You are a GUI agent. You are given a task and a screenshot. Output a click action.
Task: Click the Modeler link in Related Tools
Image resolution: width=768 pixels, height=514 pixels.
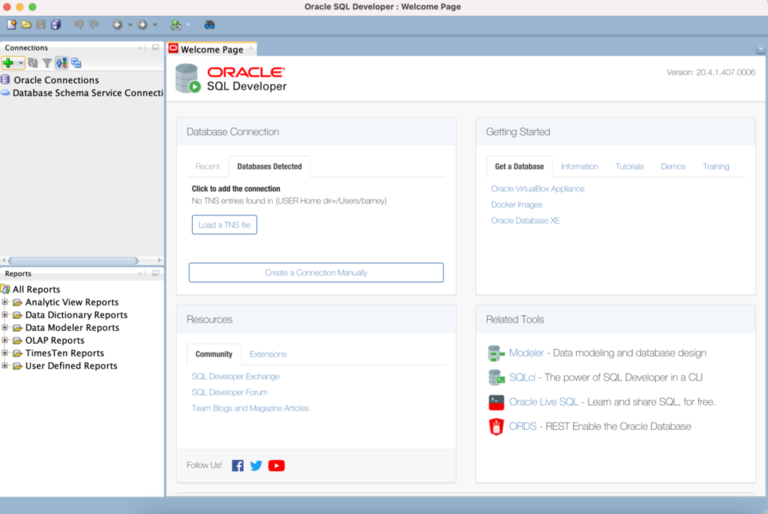click(526, 353)
